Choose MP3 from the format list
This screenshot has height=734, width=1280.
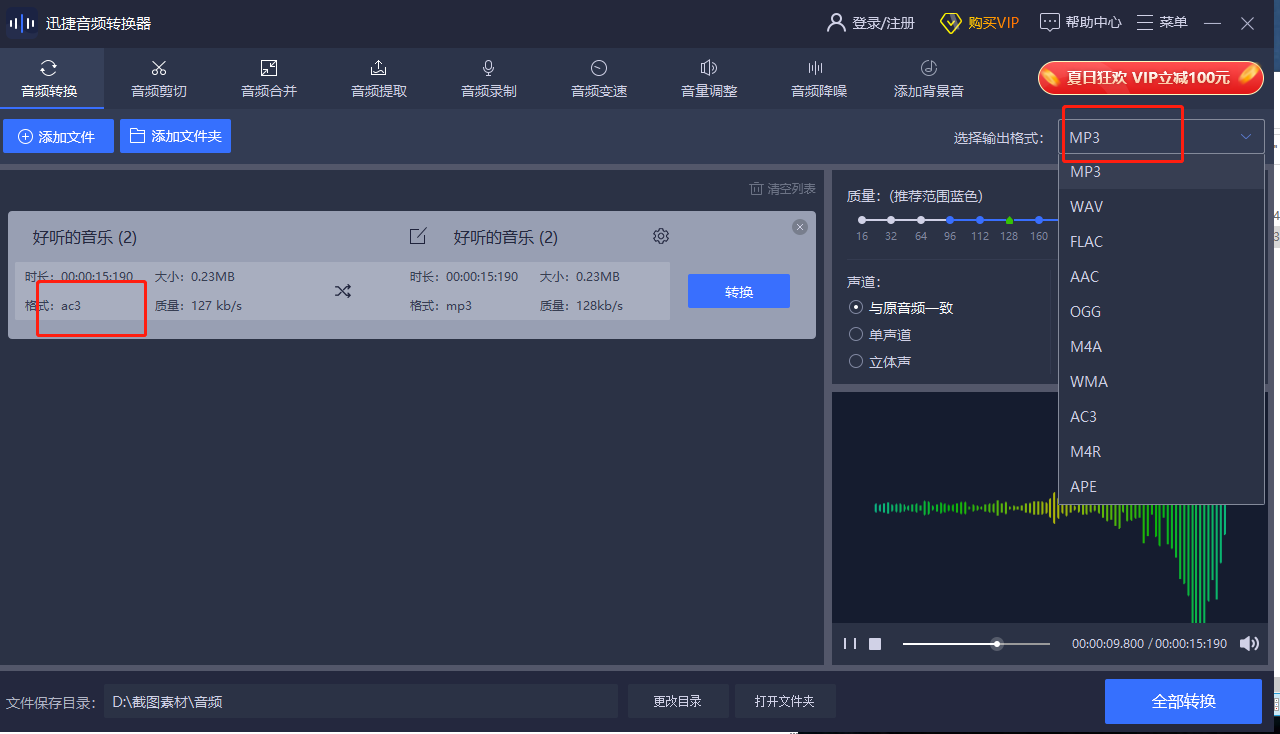pyautogui.click(x=1161, y=172)
